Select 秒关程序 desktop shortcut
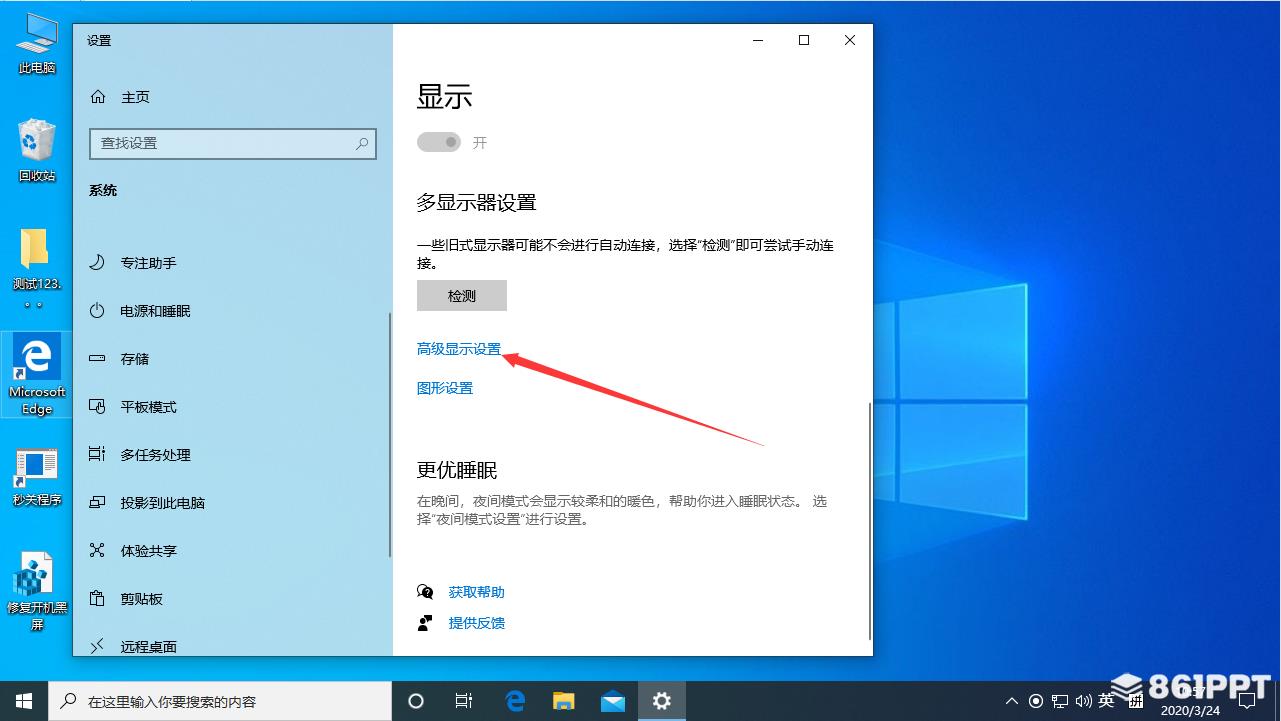The width and height of the screenshot is (1281, 721). pos(37,476)
